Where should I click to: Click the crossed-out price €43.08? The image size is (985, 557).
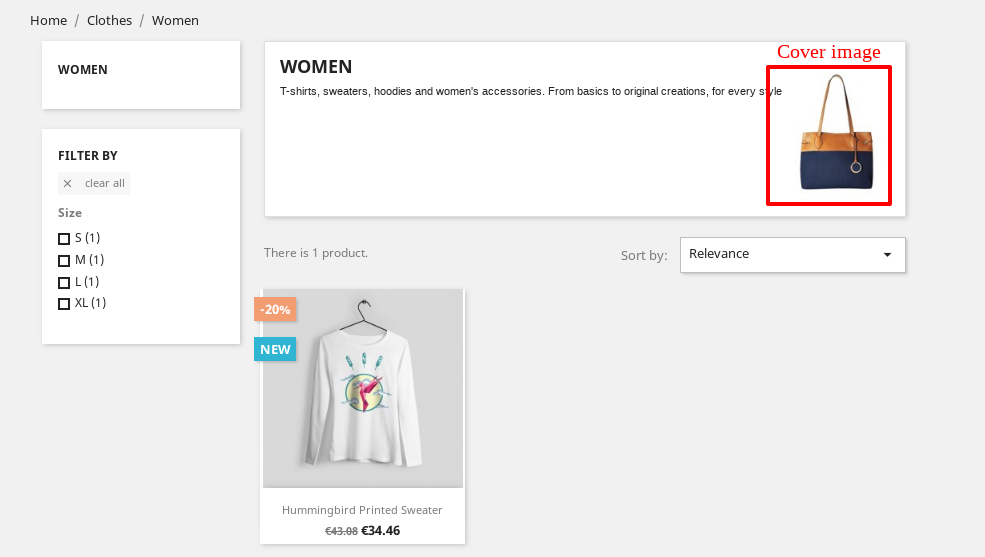[341, 531]
